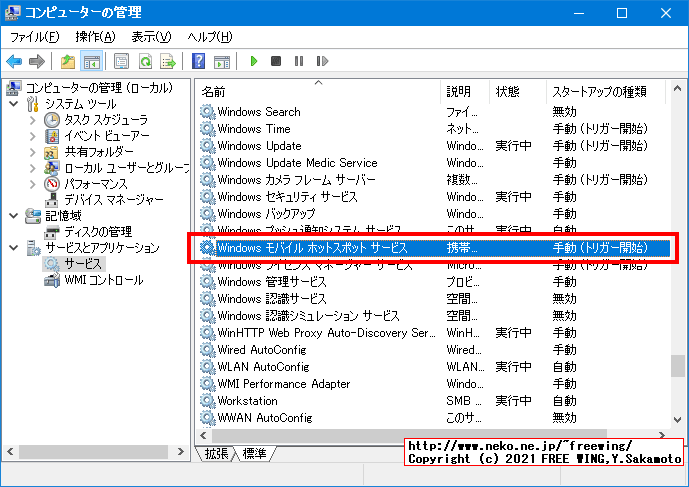Stop the service with the square icon

pyautogui.click(x=276, y=61)
